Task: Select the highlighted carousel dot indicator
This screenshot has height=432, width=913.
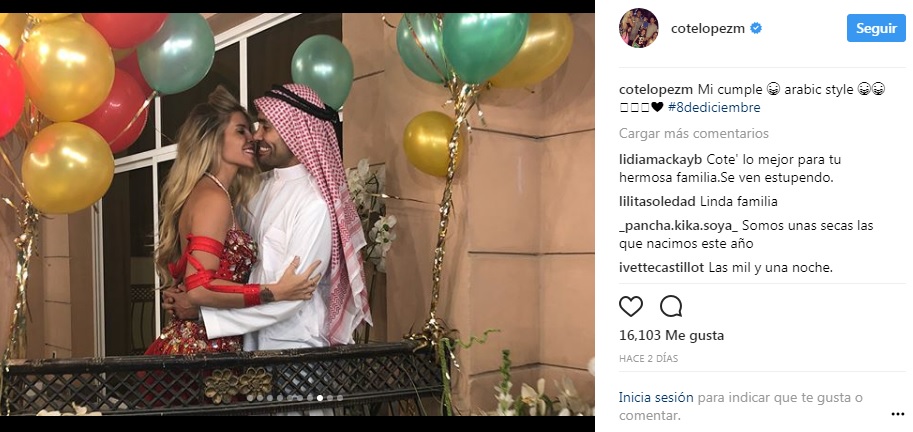Action: click(x=320, y=398)
